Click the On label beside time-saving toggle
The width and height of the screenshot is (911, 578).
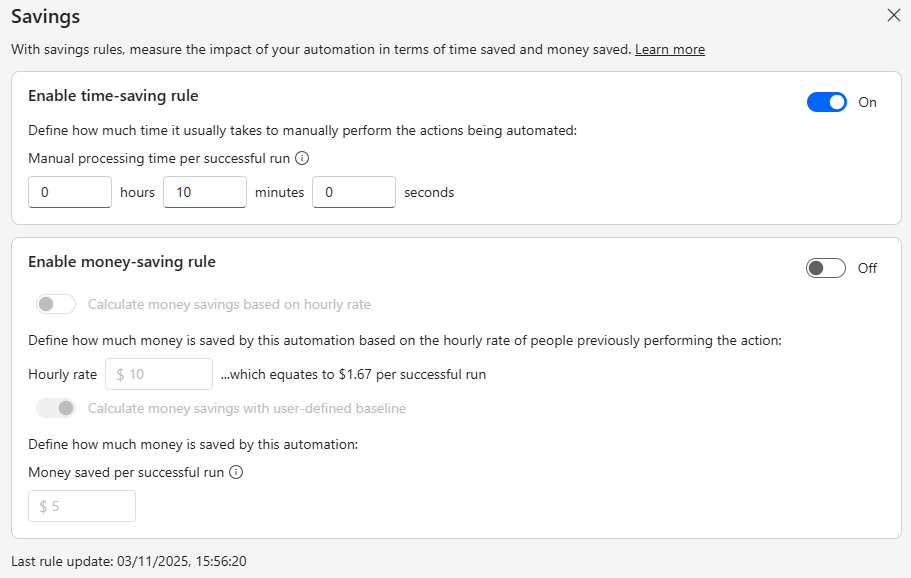click(867, 101)
